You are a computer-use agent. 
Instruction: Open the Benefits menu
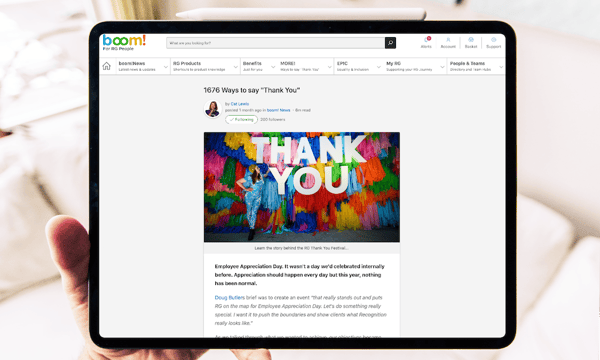253,66
